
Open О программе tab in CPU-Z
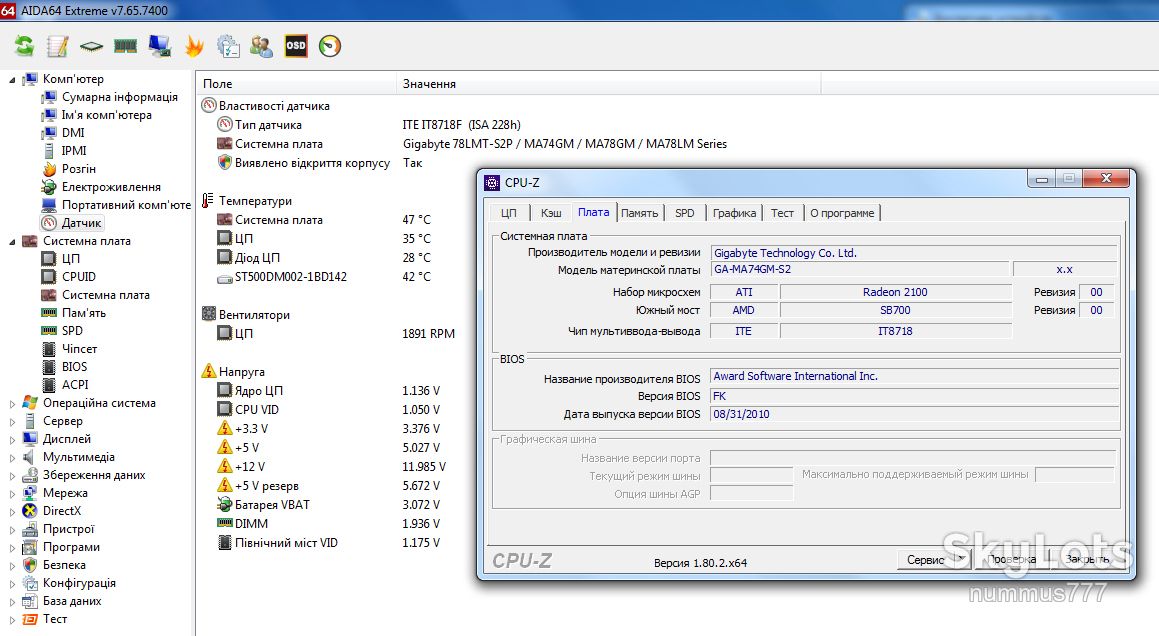tap(842, 213)
